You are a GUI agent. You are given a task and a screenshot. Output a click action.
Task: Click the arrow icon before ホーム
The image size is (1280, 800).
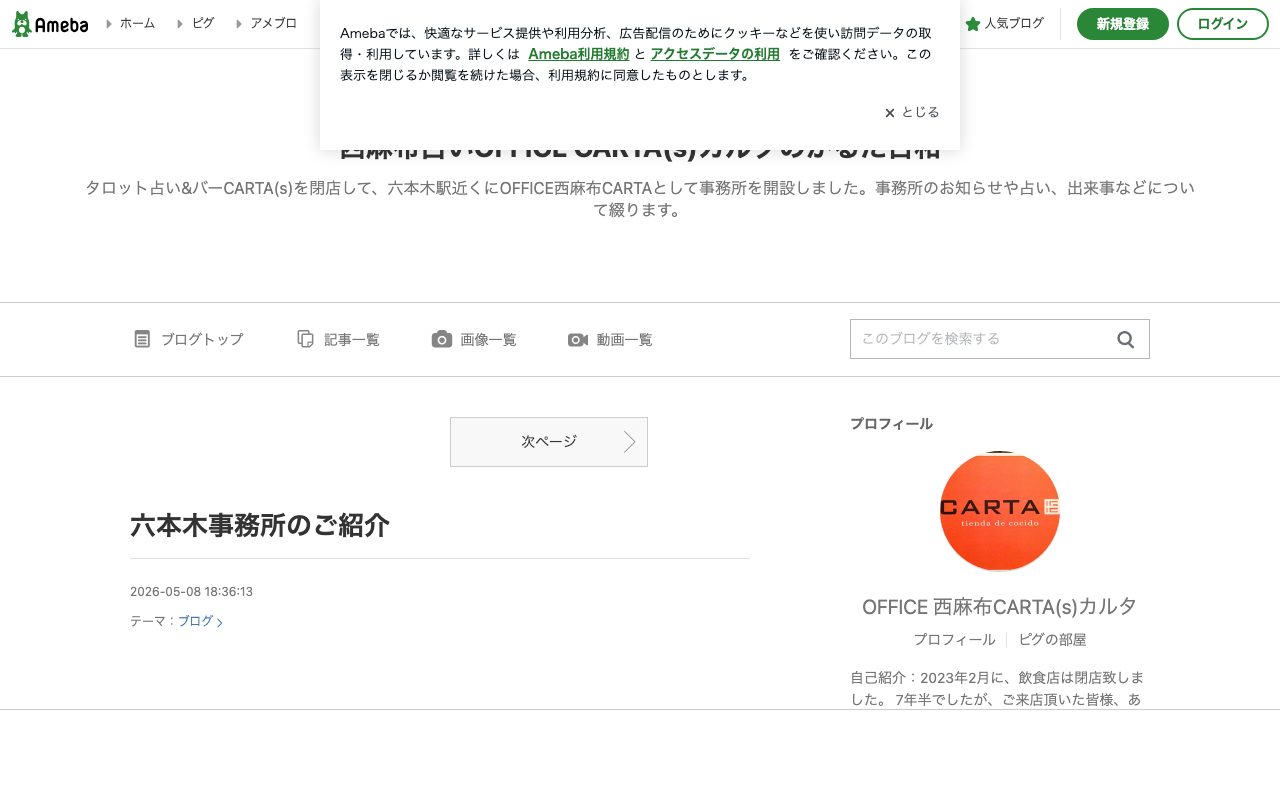point(109,23)
